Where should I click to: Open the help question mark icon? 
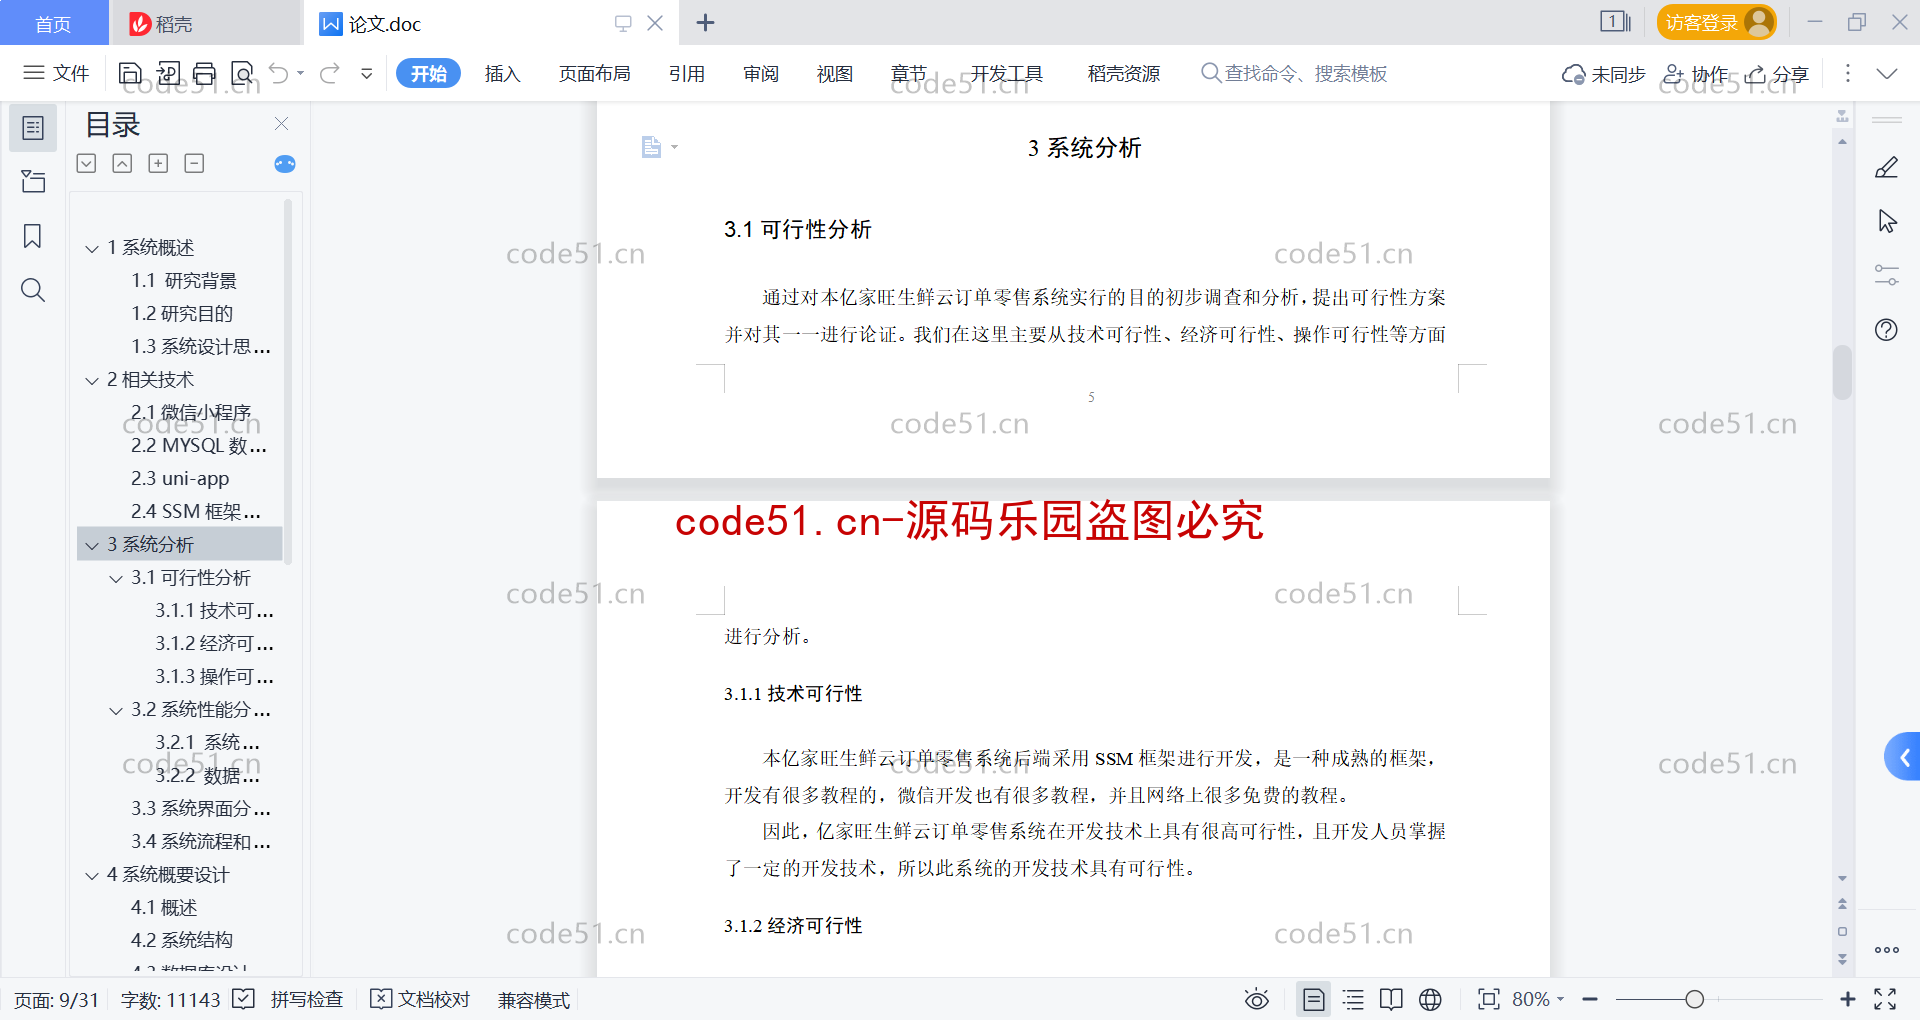[1886, 330]
